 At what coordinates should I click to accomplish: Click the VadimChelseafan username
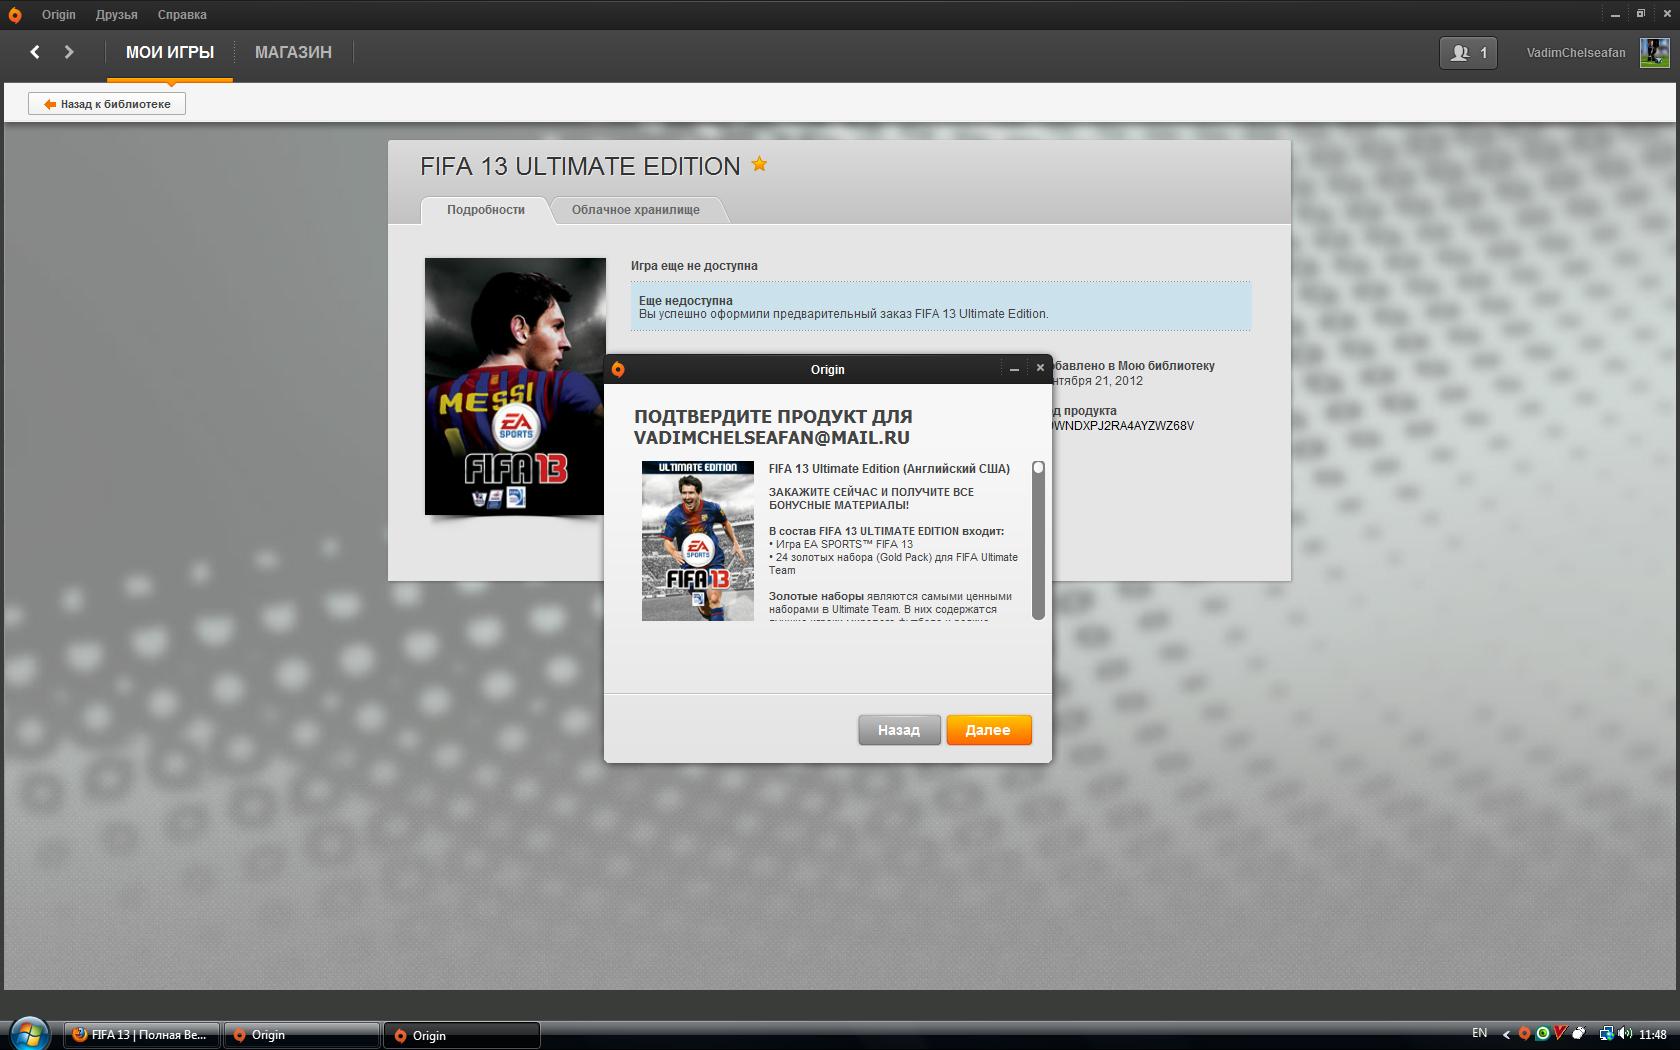[x=1575, y=53]
